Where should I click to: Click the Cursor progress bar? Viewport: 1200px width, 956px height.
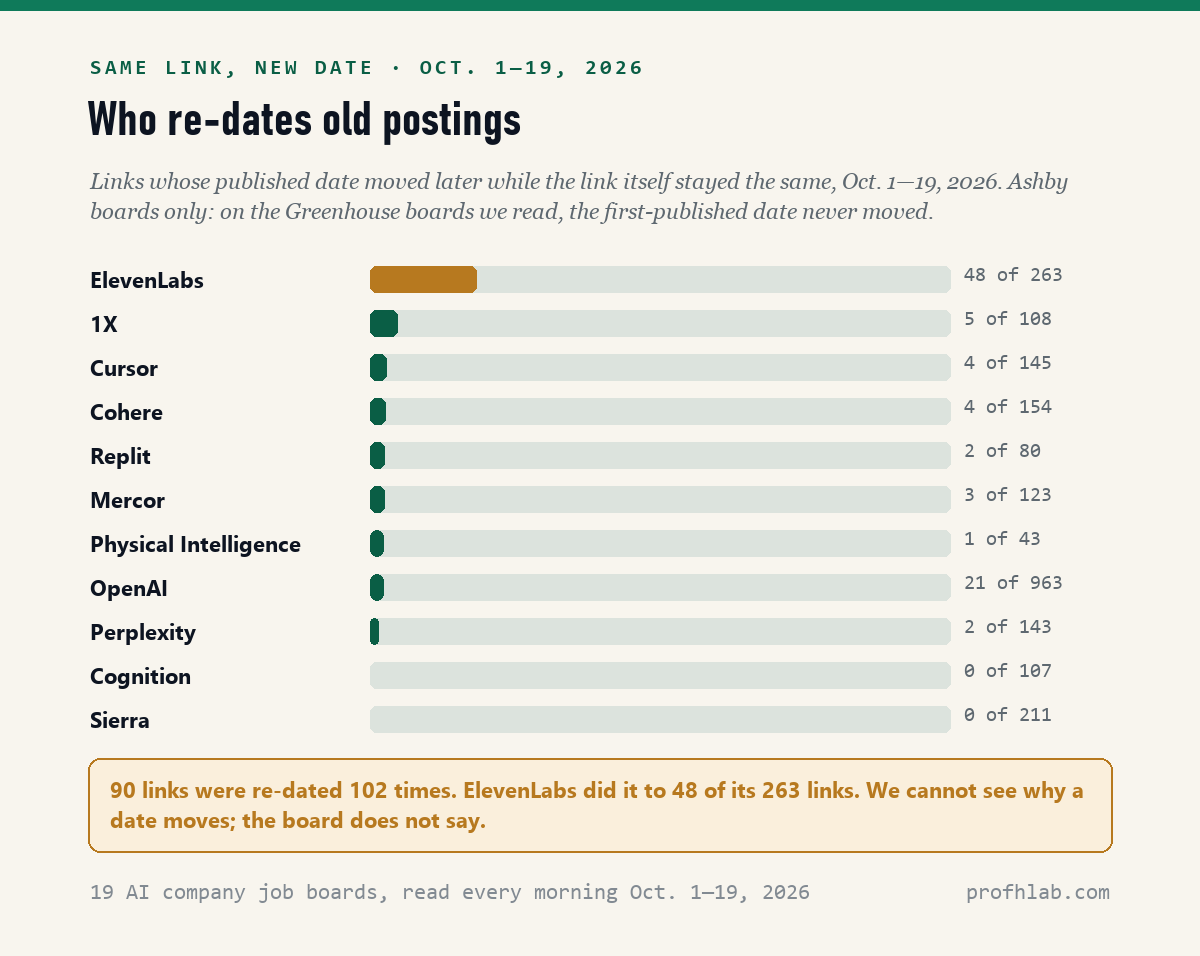[660, 368]
